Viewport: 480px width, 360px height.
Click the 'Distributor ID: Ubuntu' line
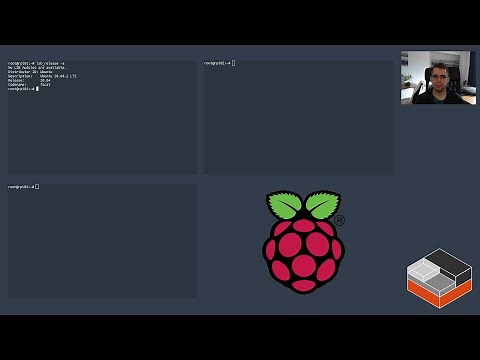(x=30, y=72)
